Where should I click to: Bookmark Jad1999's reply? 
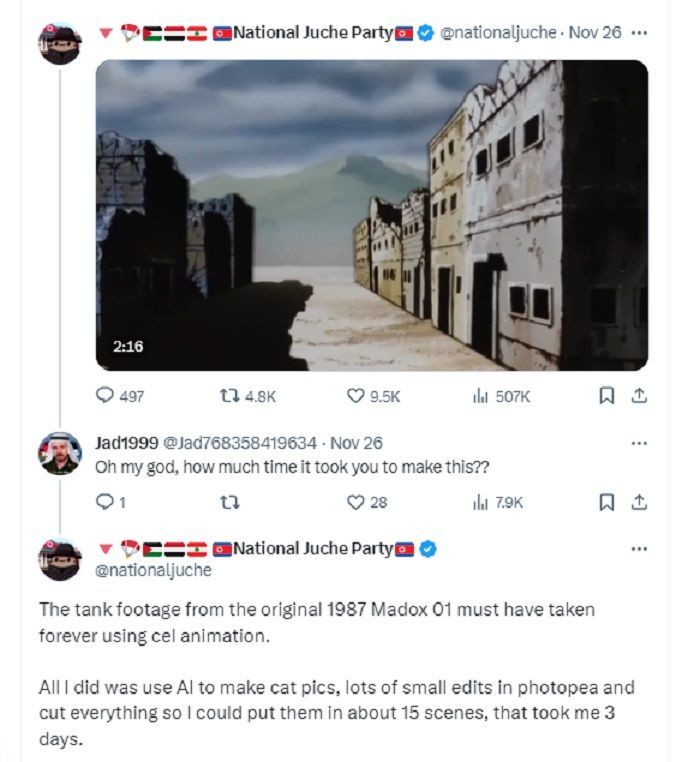click(x=606, y=502)
